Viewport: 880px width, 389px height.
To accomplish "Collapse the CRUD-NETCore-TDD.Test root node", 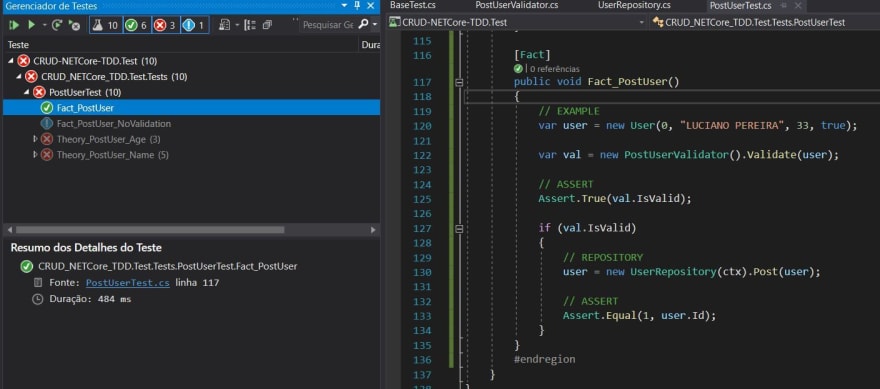I will [11, 61].
